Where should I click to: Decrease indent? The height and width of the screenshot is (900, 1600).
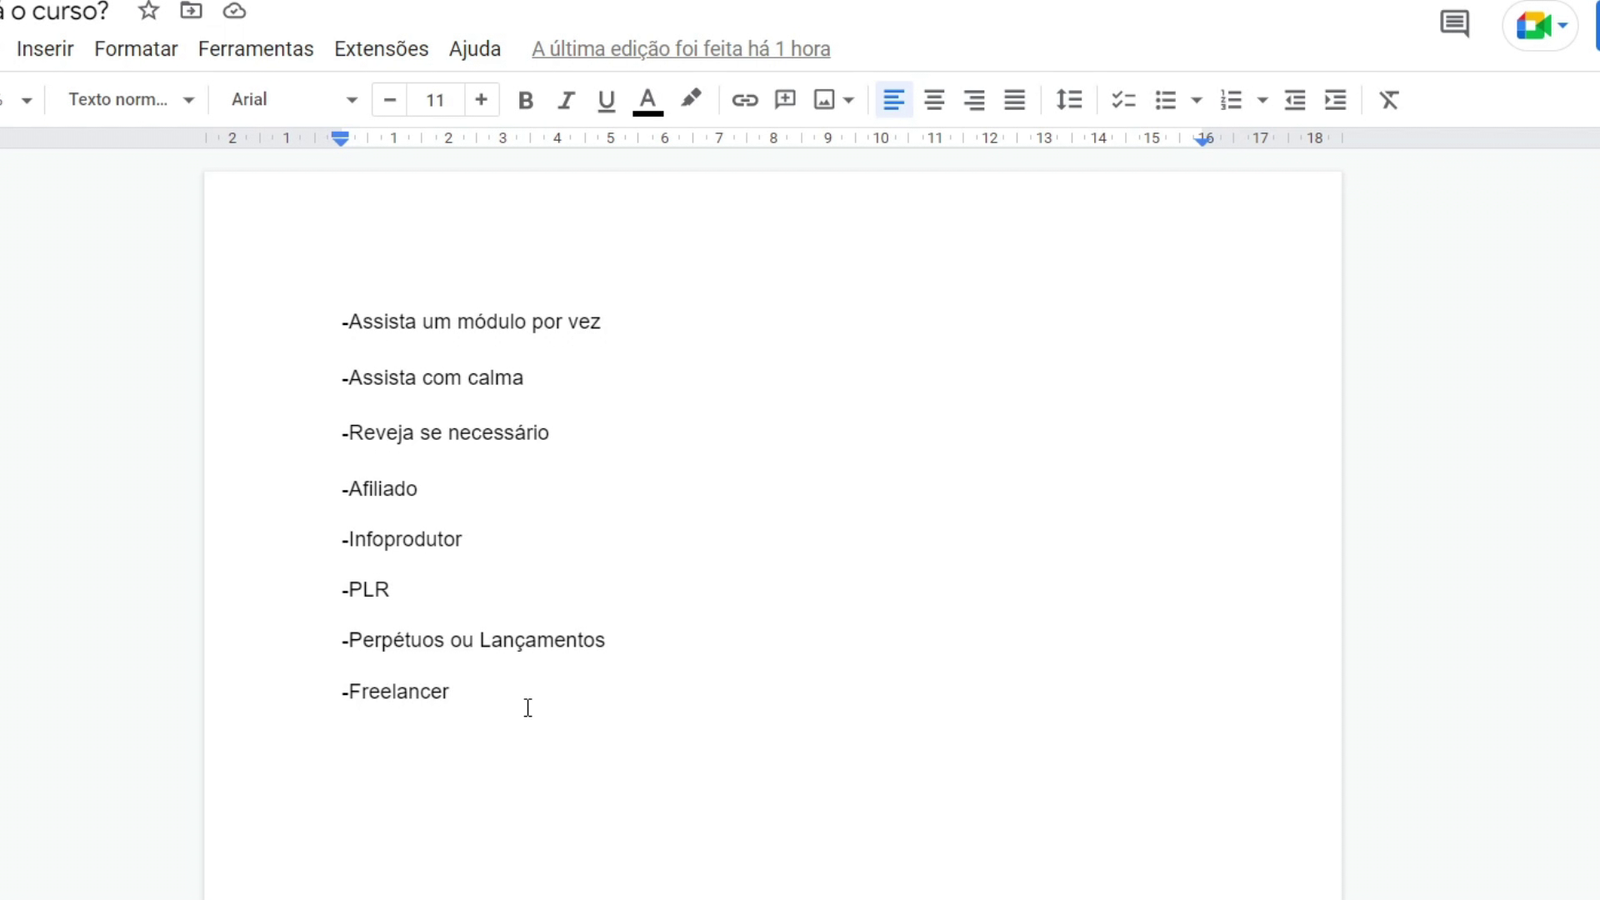1295,100
